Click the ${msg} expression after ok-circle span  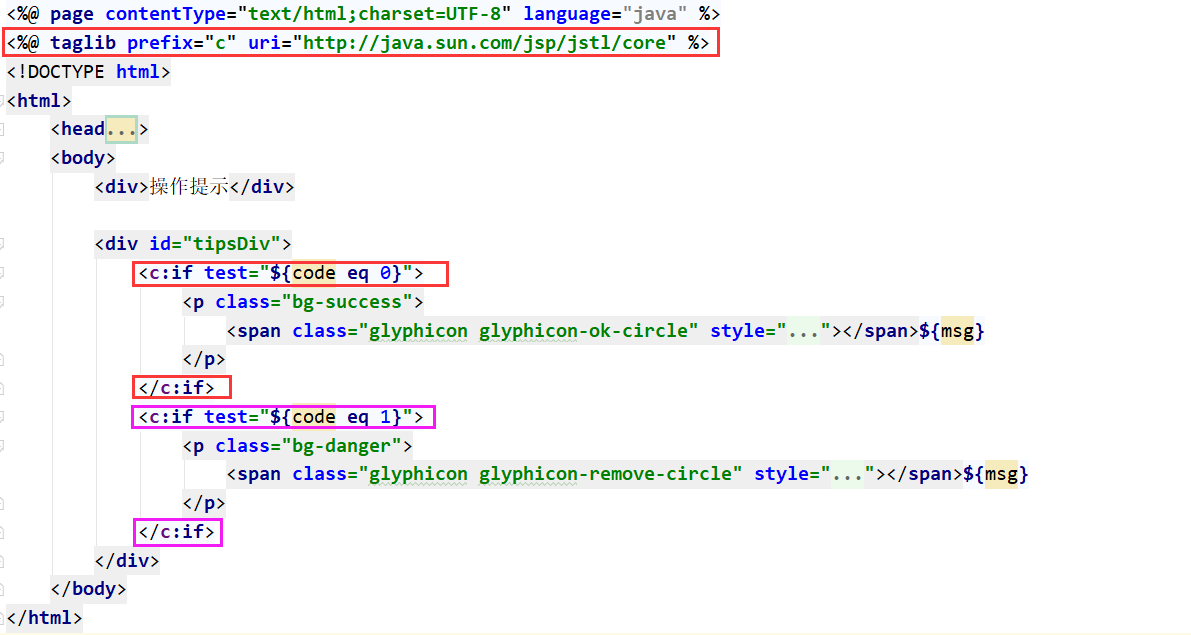[951, 330]
